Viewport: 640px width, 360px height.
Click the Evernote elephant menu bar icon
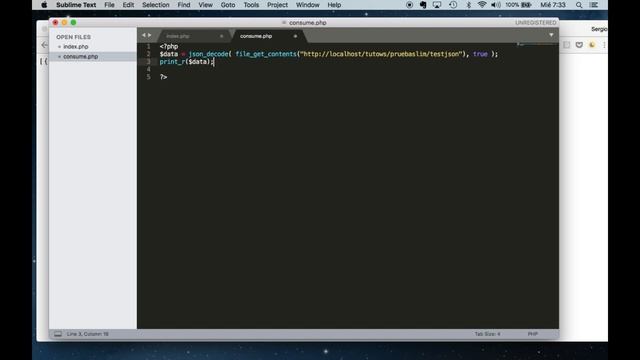[423, 5]
